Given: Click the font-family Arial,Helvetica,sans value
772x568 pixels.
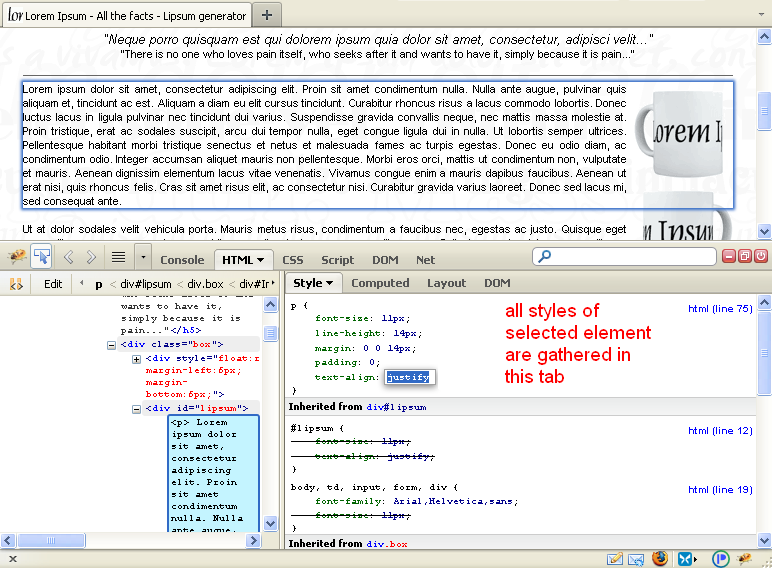Looking at the screenshot, I should [453, 501].
